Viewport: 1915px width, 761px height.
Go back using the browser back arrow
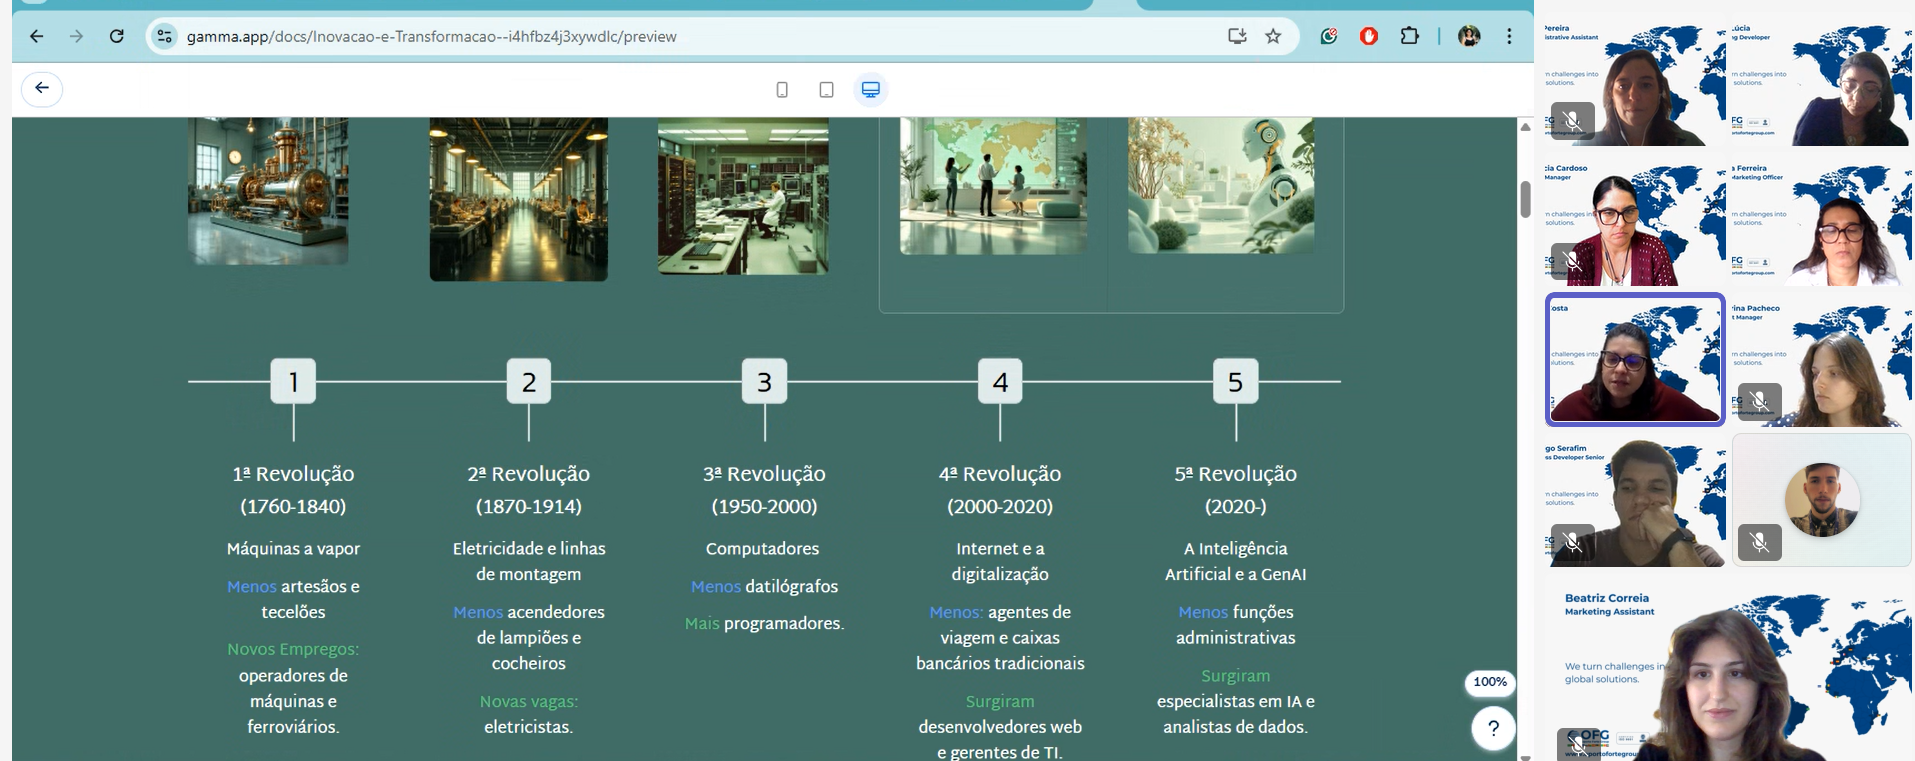pyautogui.click(x=37, y=37)
